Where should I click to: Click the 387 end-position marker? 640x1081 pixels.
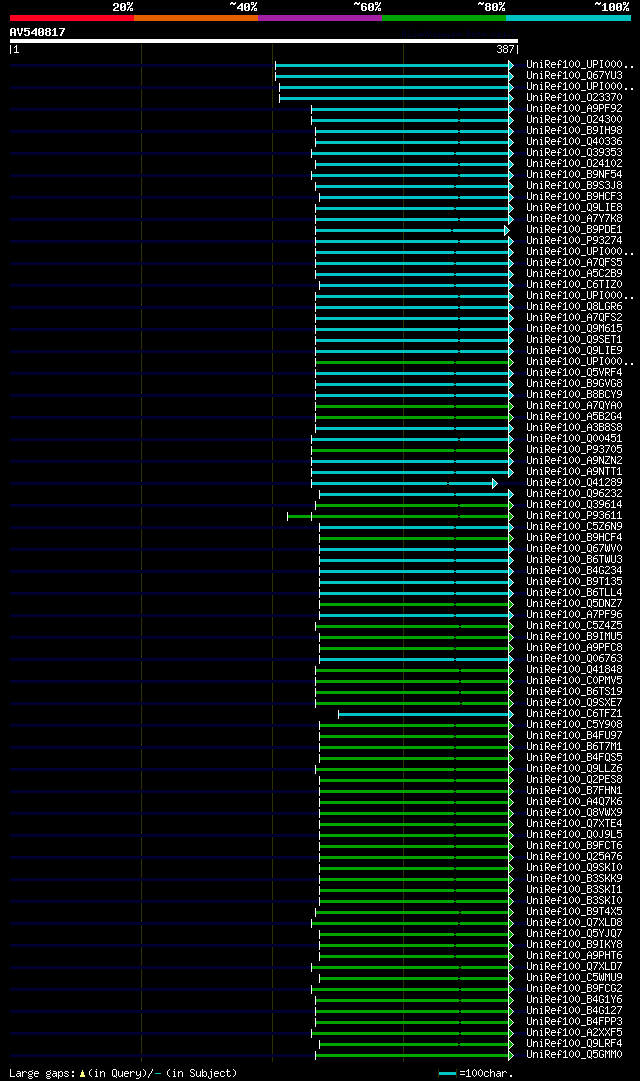506,50
